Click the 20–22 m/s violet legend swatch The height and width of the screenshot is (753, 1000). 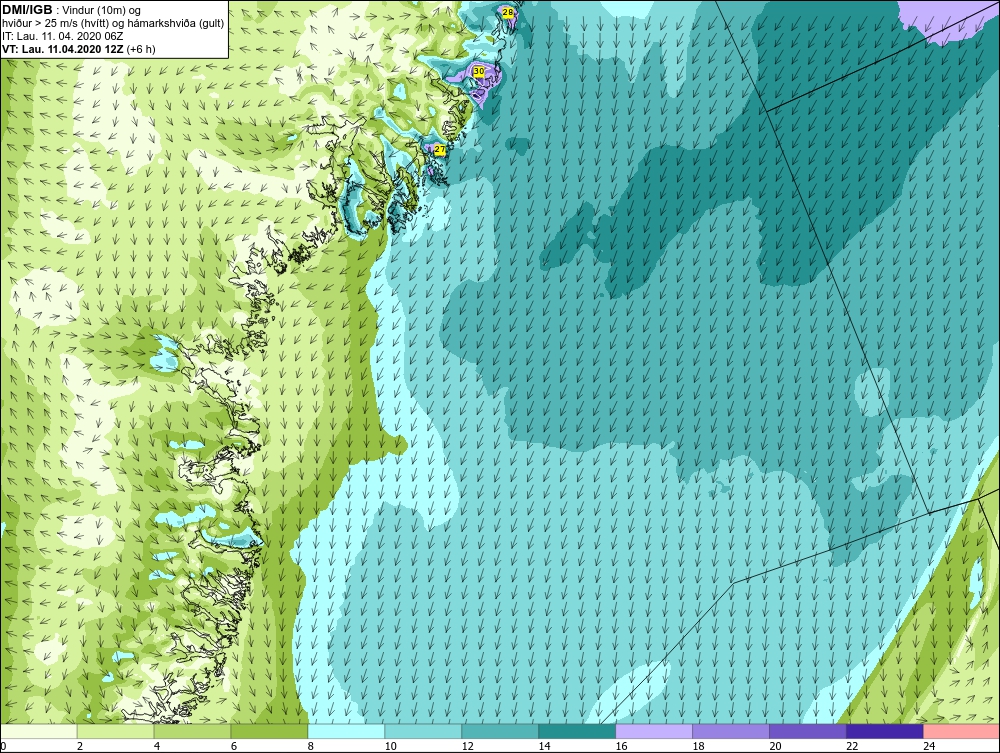point(808,731)
